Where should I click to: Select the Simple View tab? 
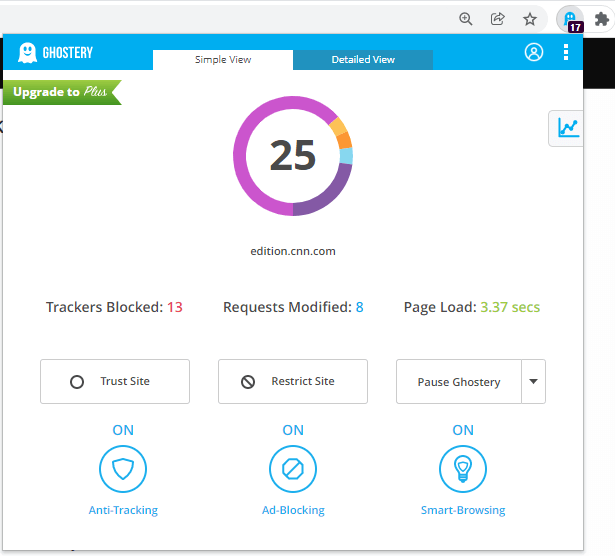223,60
